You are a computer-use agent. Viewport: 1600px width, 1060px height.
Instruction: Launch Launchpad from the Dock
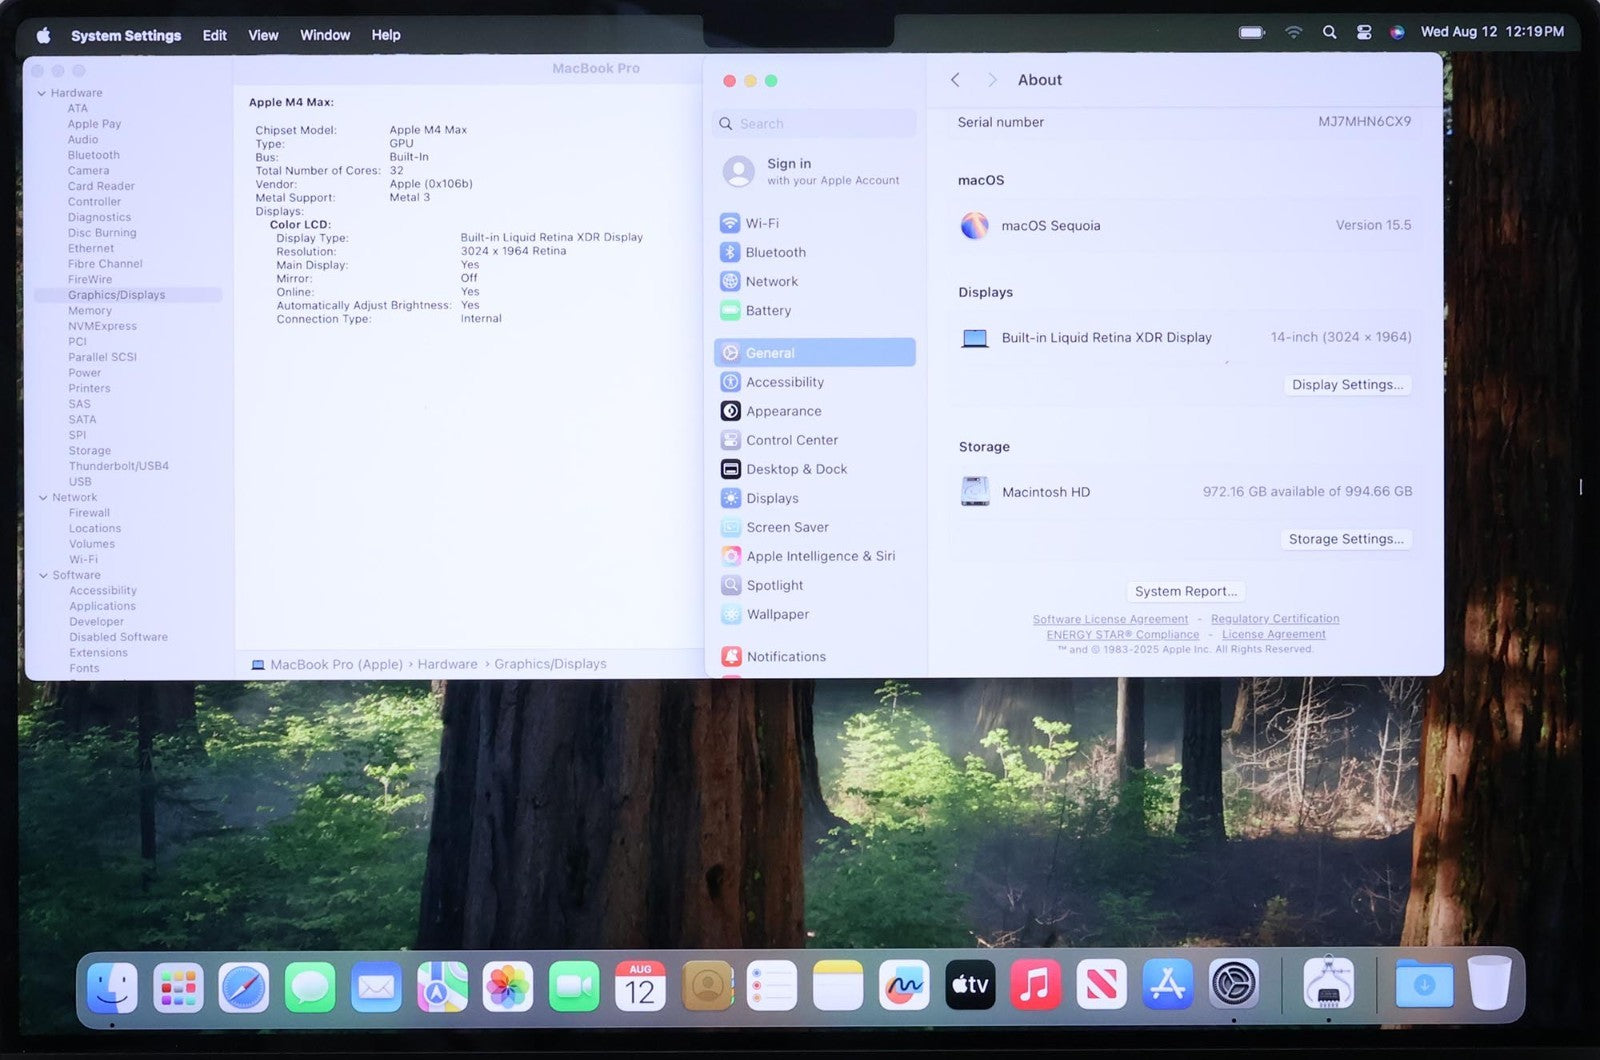(178, 987)
